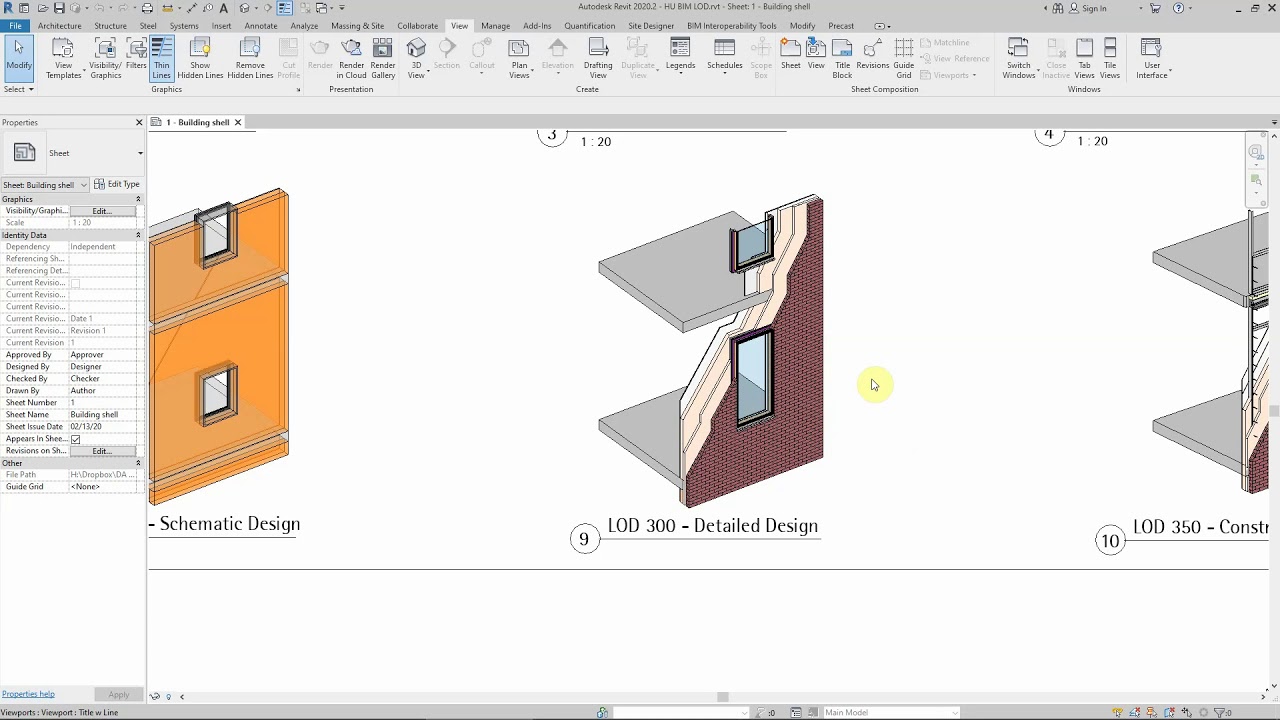Toggle Appears In Sheet List checkbox

tap(75, 439)
